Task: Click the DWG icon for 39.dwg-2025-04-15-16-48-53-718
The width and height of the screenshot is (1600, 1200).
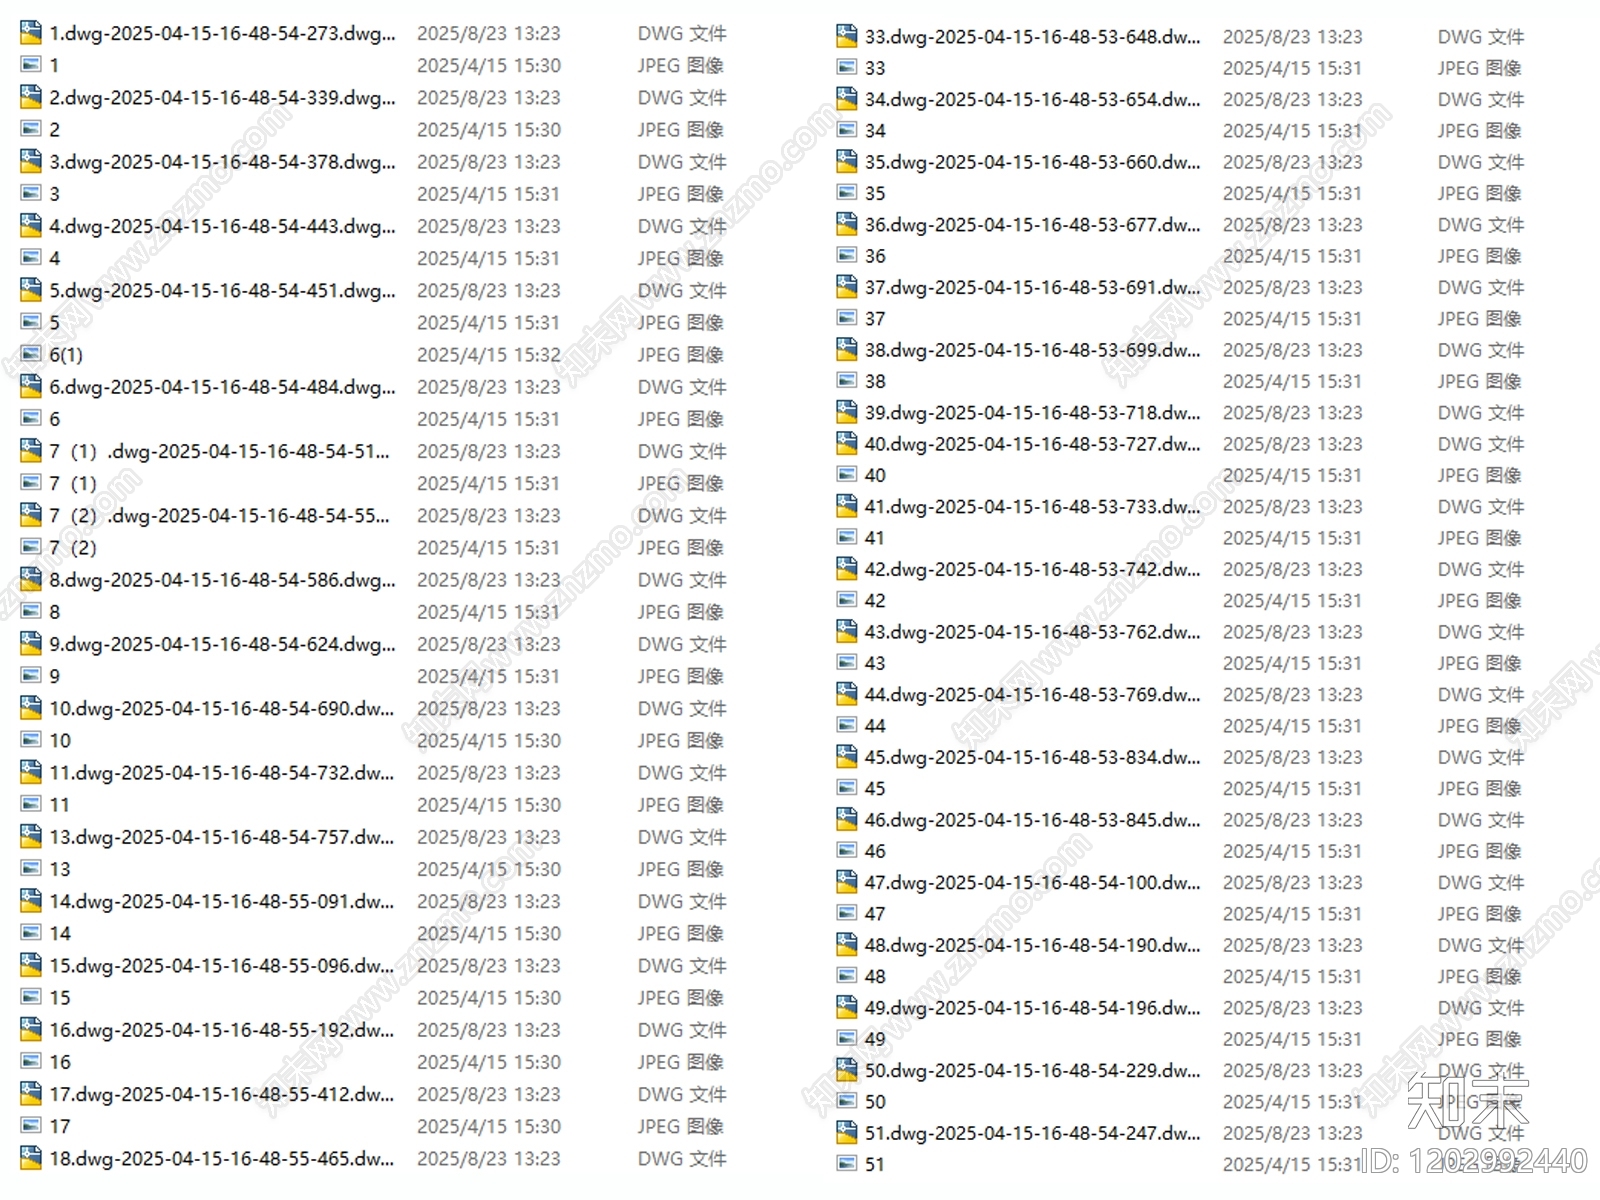Action: pos(847,412)
